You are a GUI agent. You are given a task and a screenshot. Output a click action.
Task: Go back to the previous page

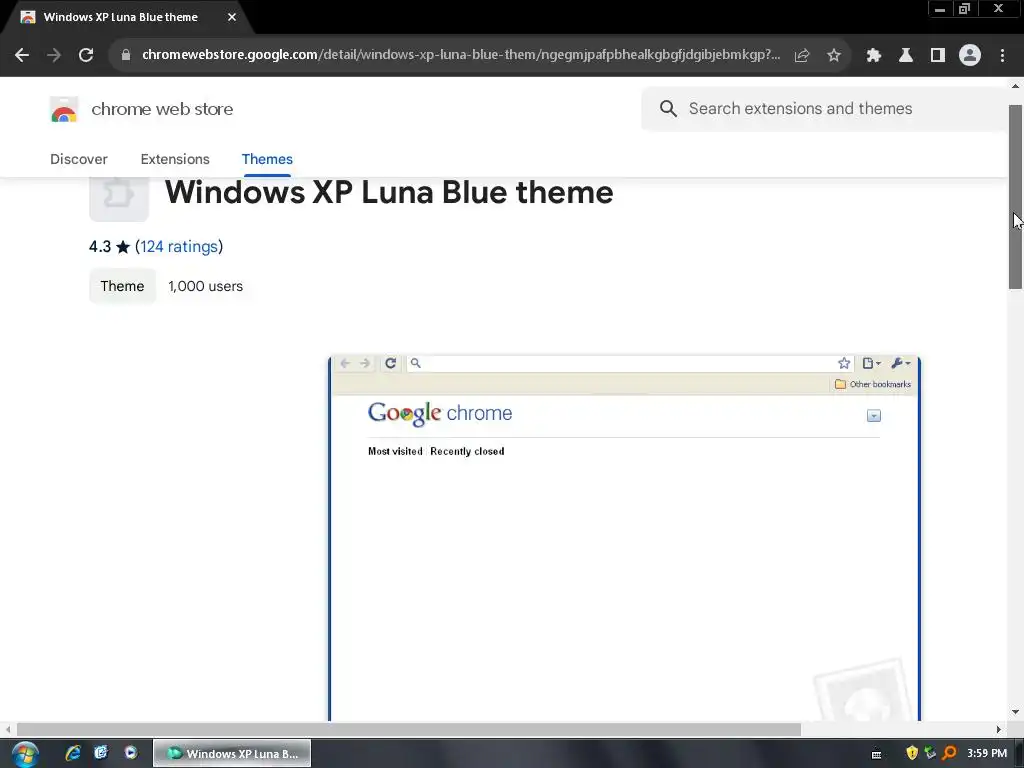pyautogui.click(x=22, y=55)
